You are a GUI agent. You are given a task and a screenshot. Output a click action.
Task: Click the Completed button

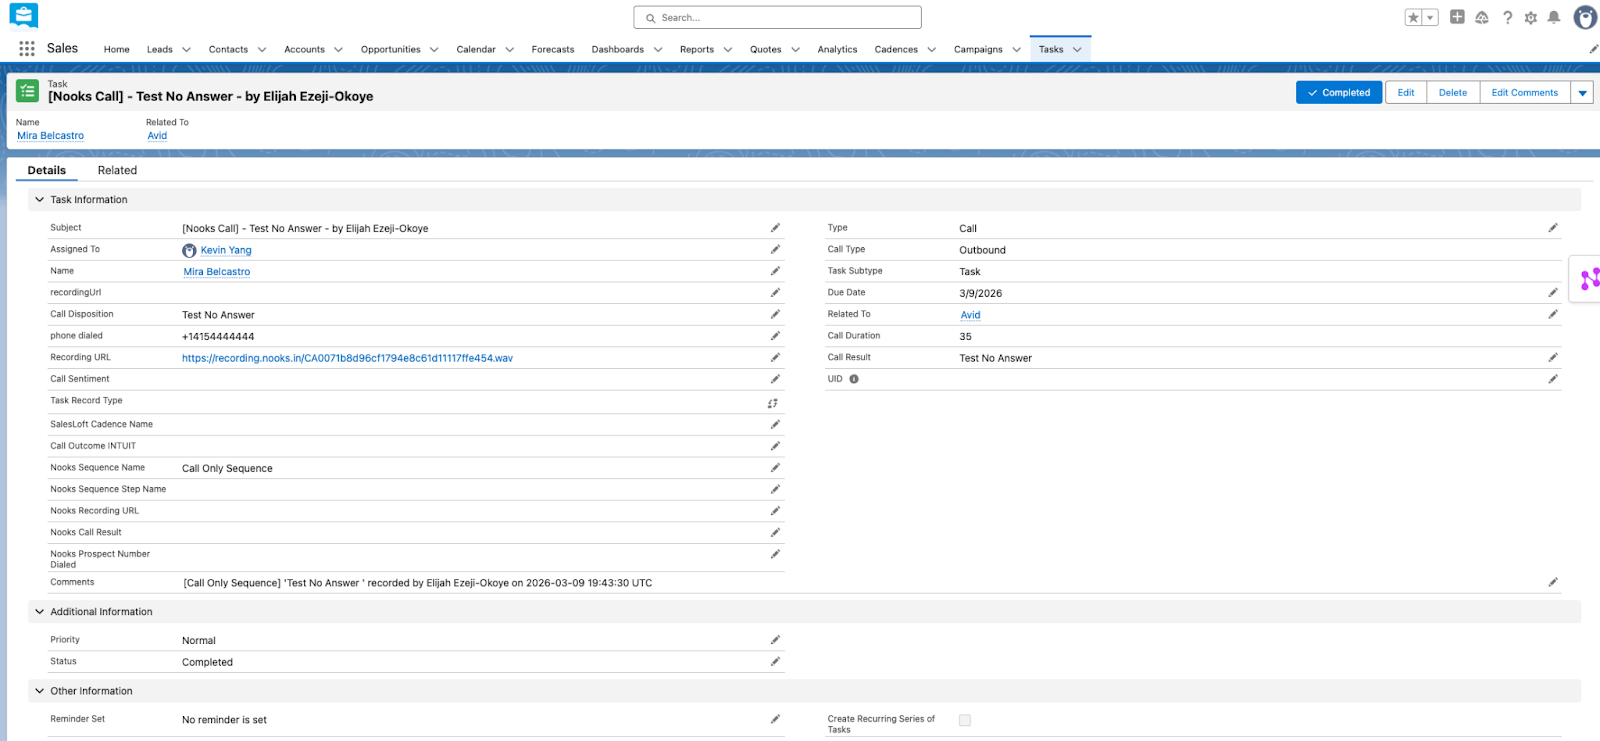point(1339,93)
